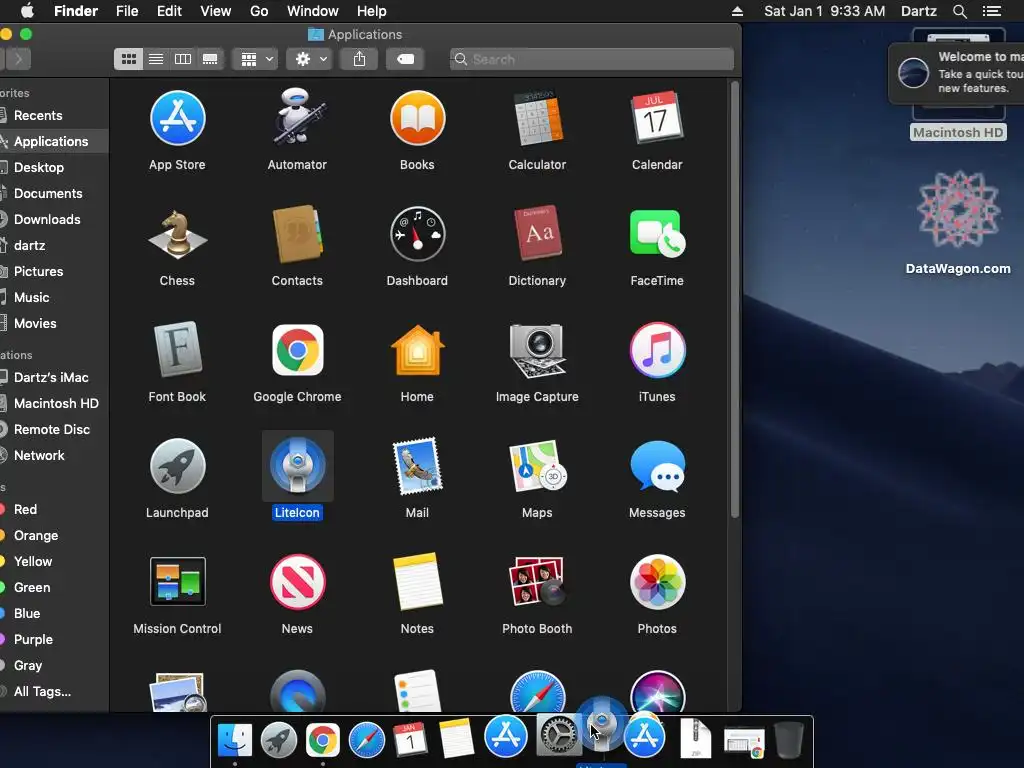The image size is (1024, 768).
Task: Open Notification Center from menu bar
Action: [x=991, y=11]
